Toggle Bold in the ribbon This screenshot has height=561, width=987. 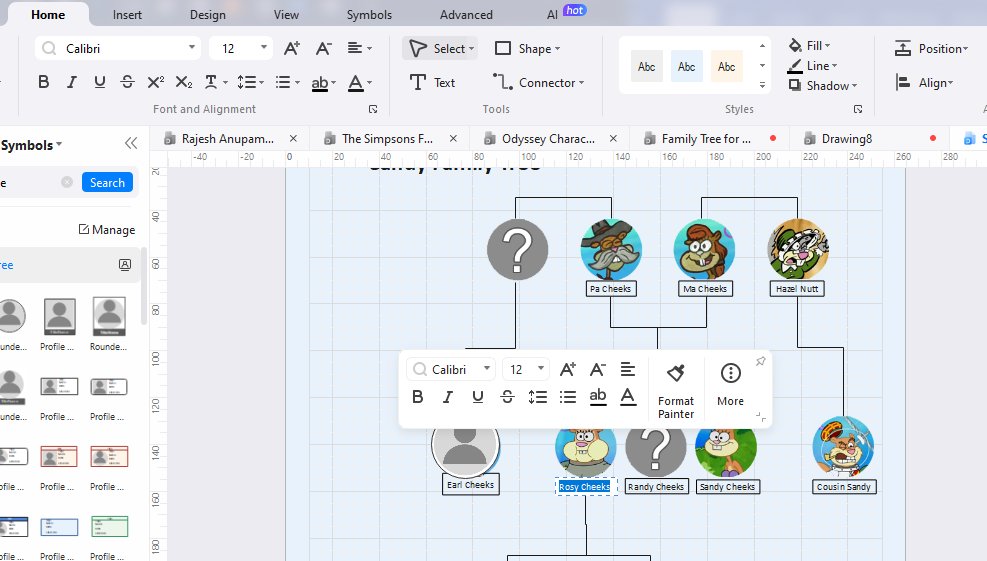tap(43, 82)
